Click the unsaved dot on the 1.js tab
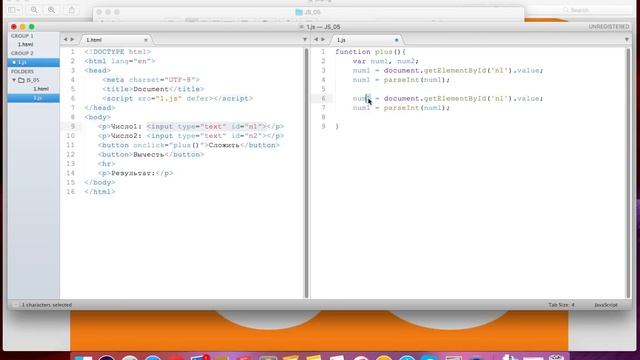The width and height of the screenshot is (640, 360). click(x=396, y=40)
